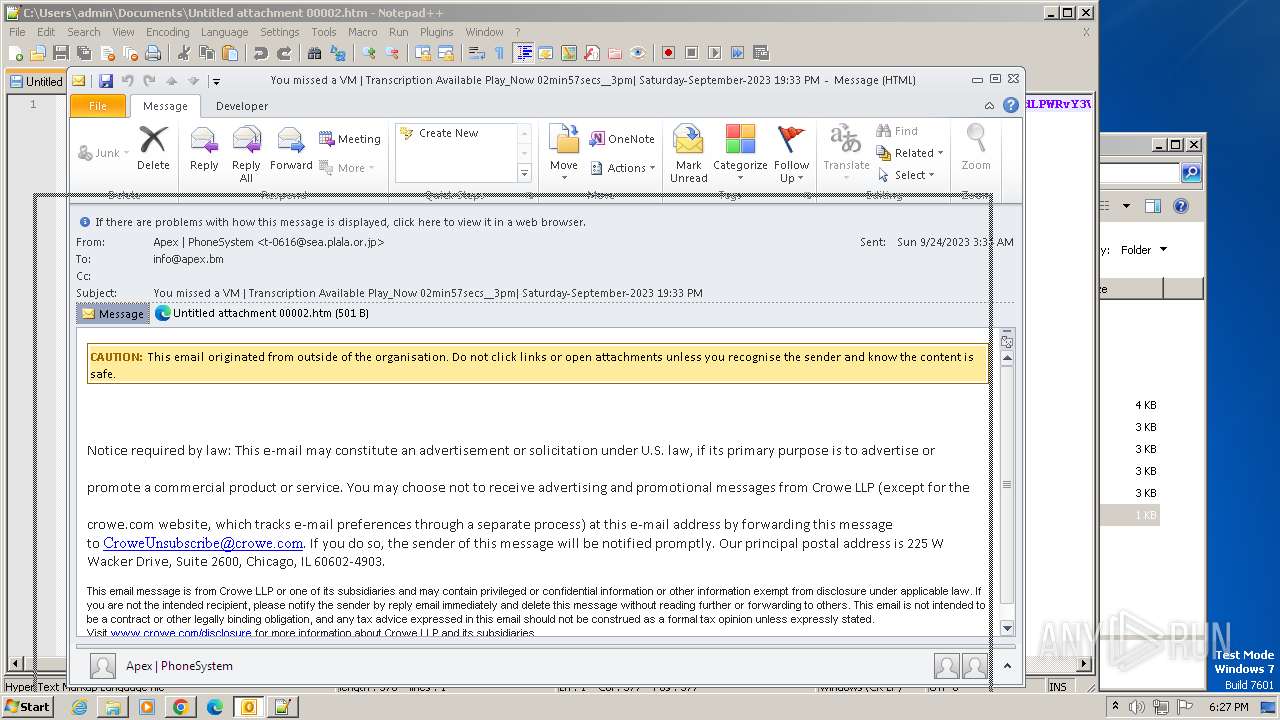This screenshot has height=720, width=1280.
Task: Toggle Notepad++ show all characters pilcrow icon
Action: pos(500,53)
